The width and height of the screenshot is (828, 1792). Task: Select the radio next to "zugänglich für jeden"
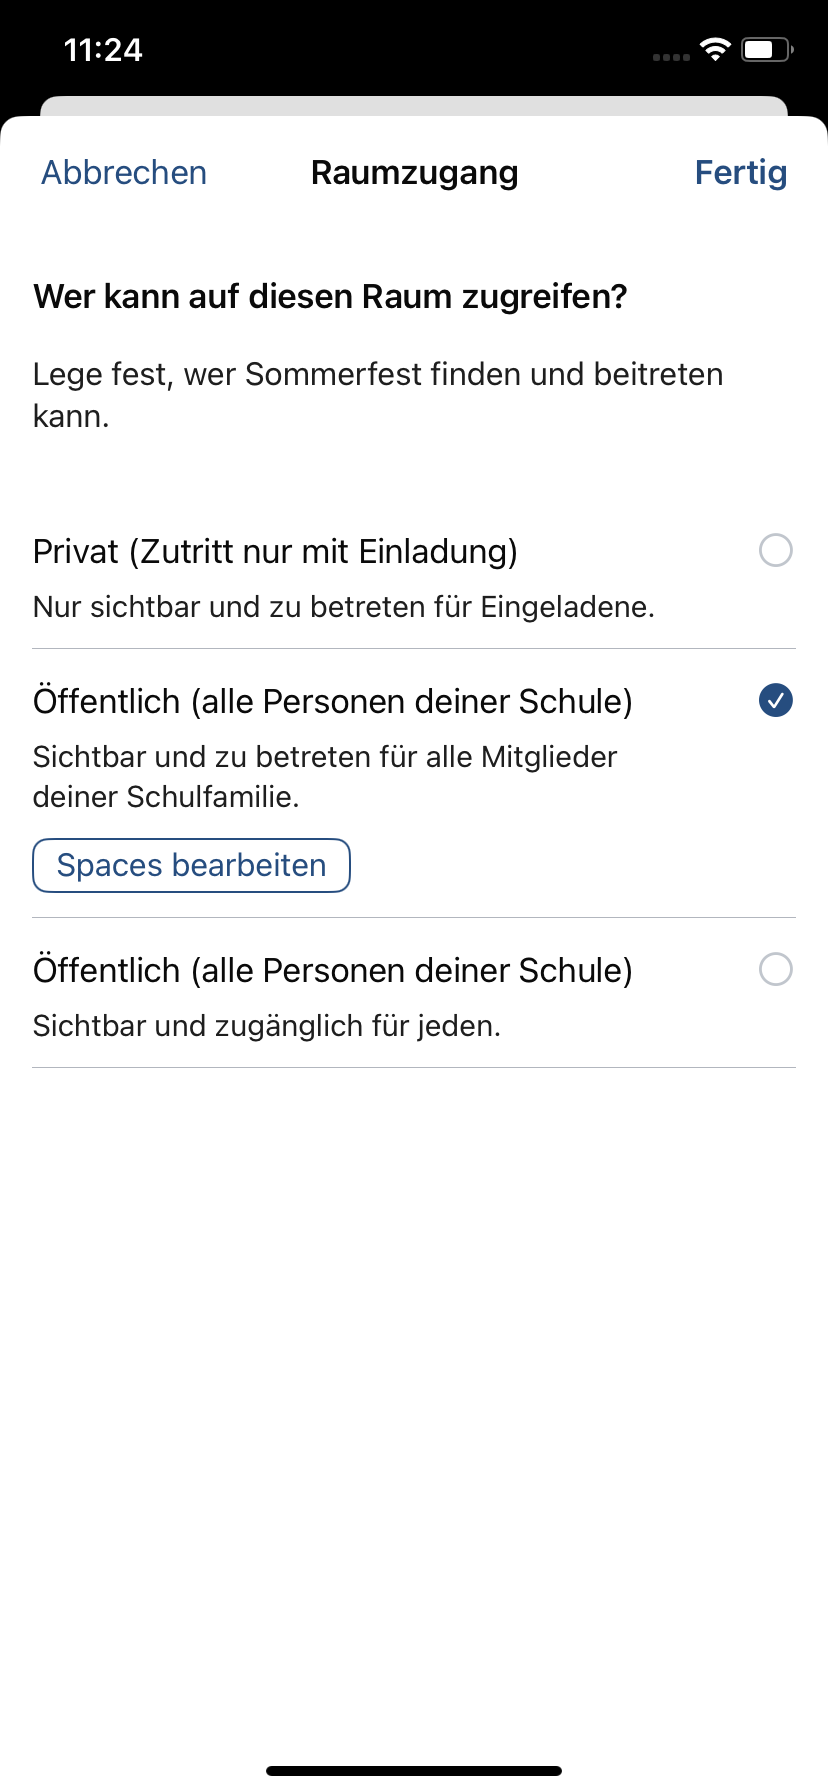click(776, 969)
